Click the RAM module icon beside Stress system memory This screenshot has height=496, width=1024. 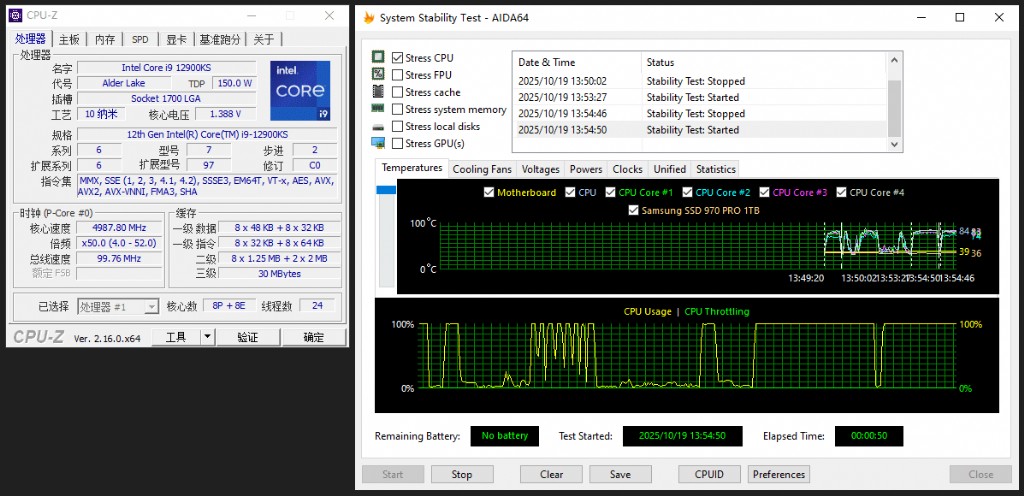[x=378, y=109]
